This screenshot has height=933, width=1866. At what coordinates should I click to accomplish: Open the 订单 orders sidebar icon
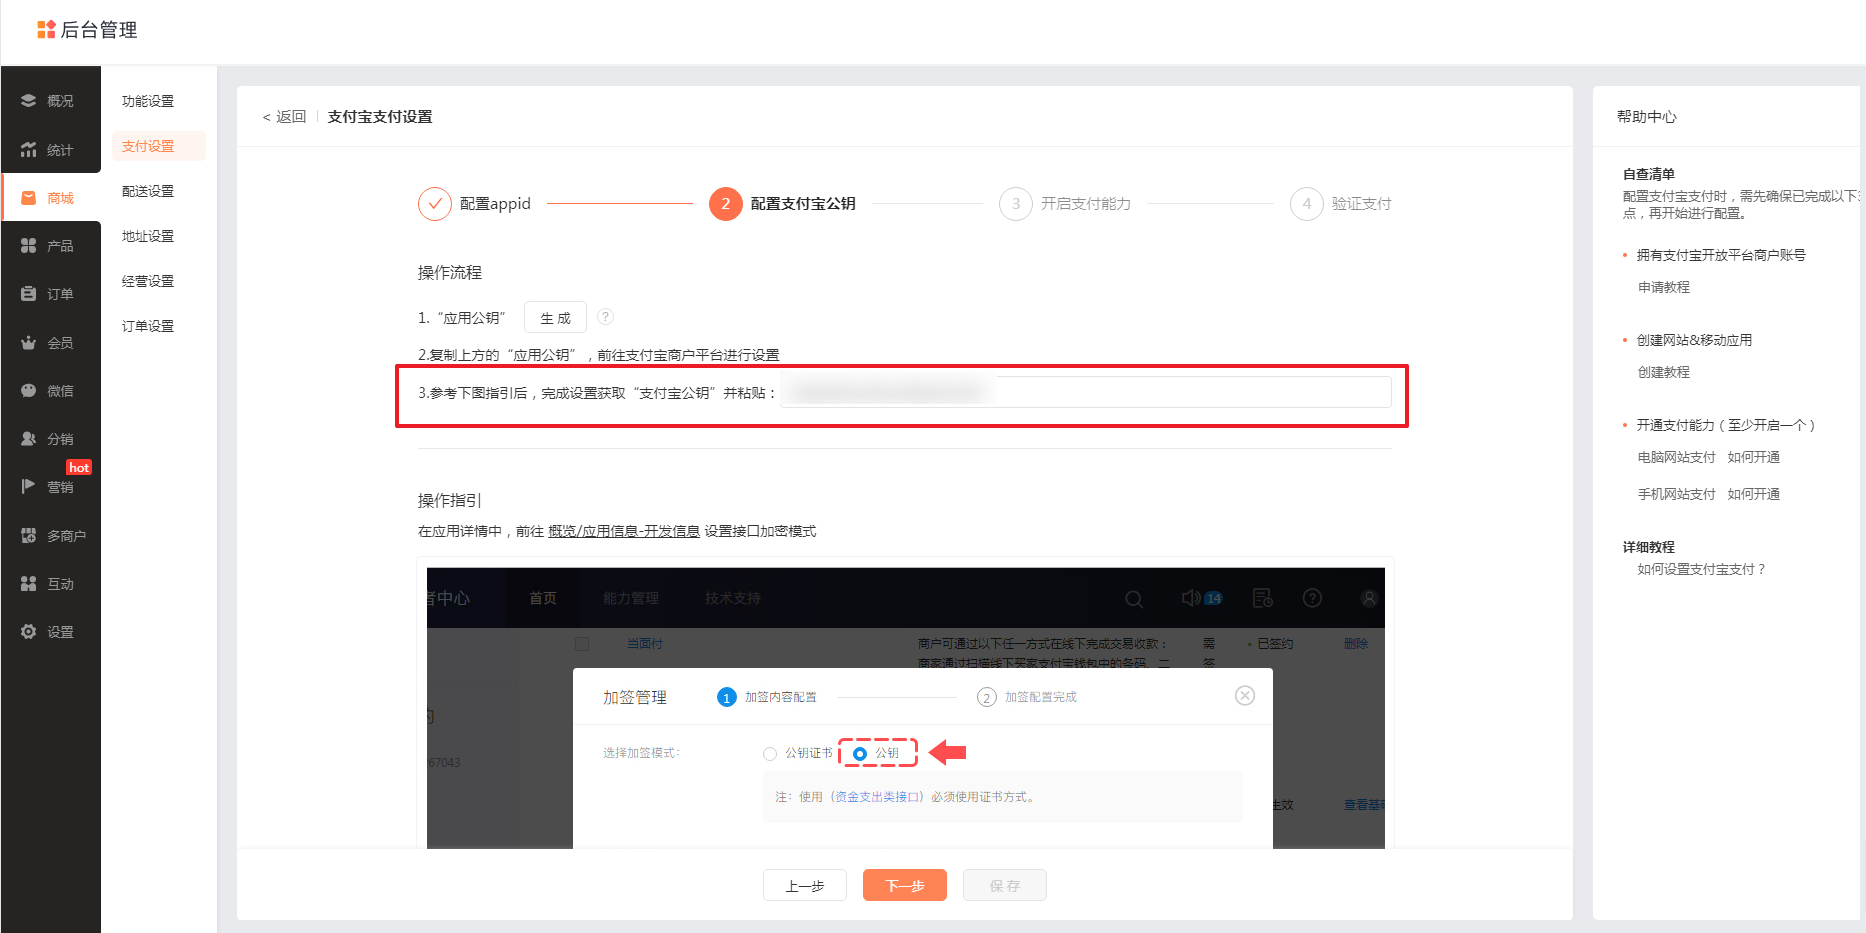click(x=28, y=294)
